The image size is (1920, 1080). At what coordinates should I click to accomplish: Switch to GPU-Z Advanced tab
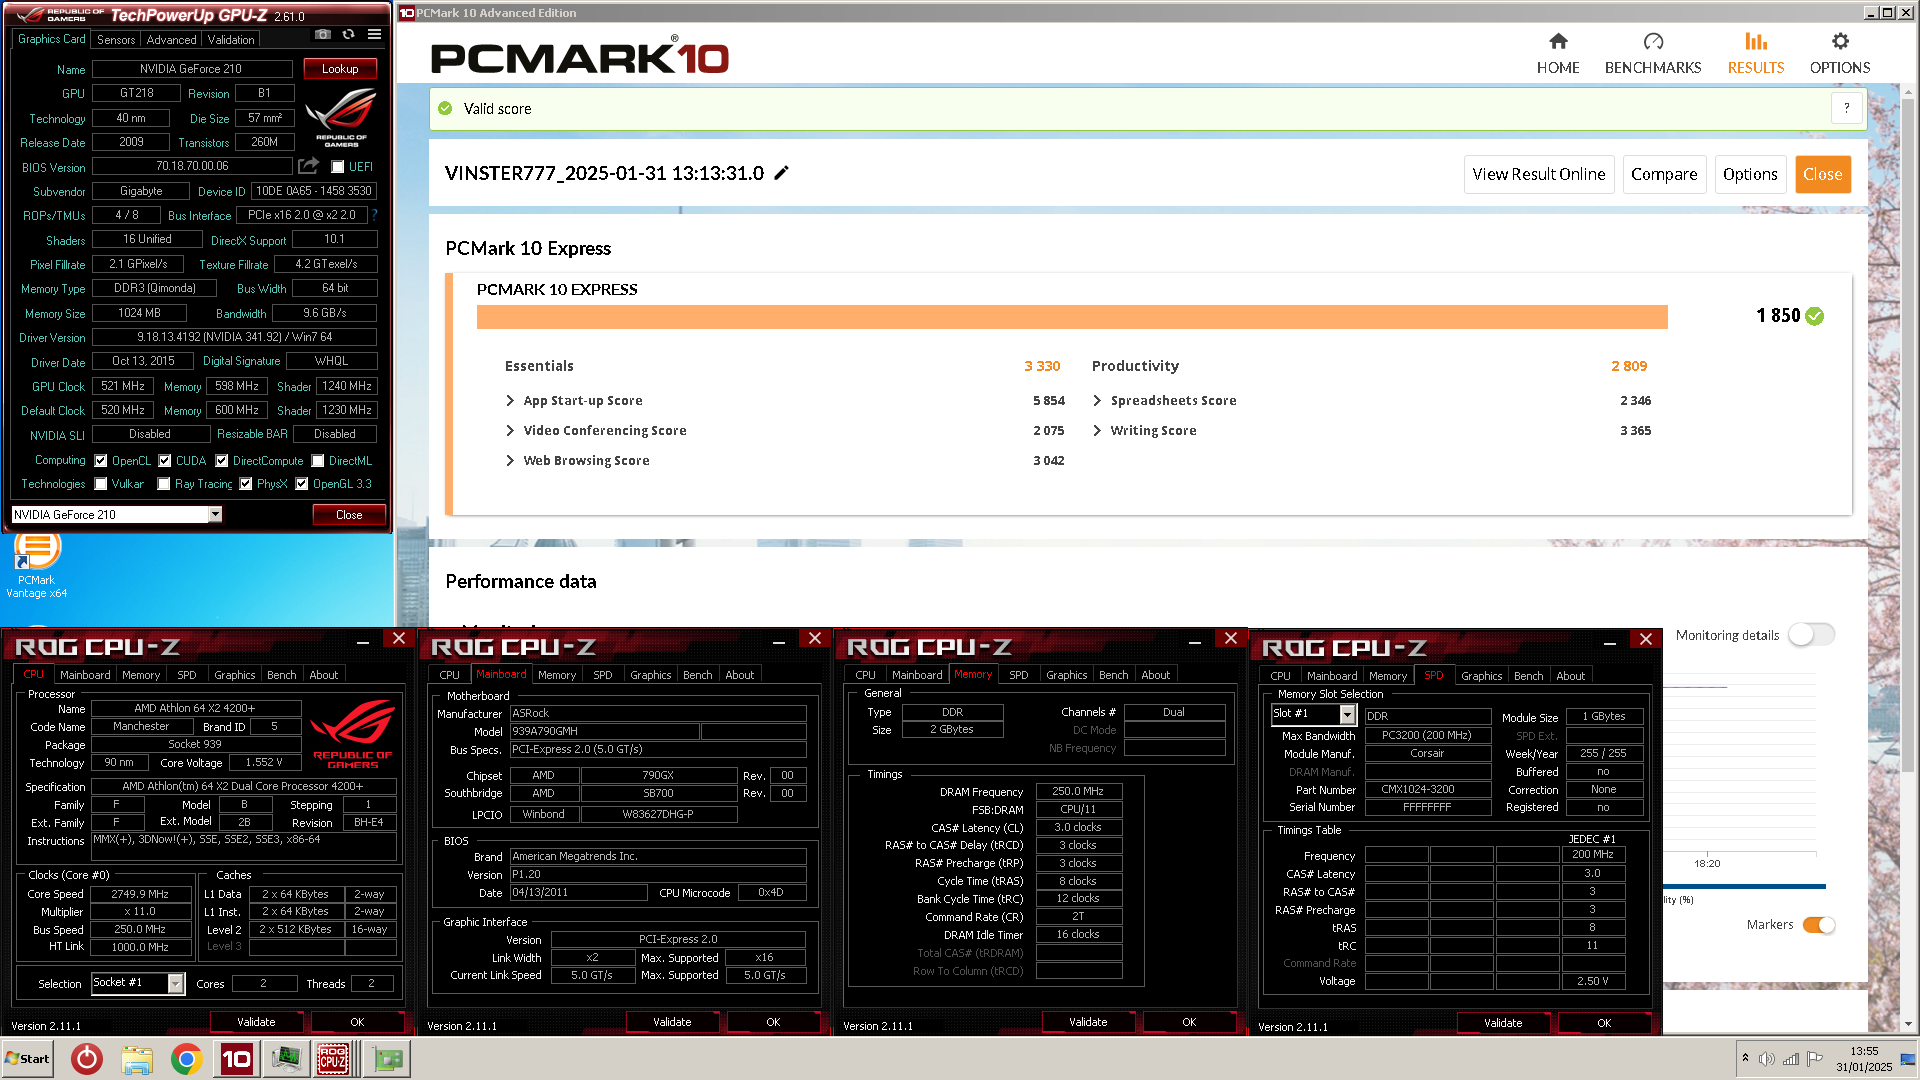click(x=172, y=40)
